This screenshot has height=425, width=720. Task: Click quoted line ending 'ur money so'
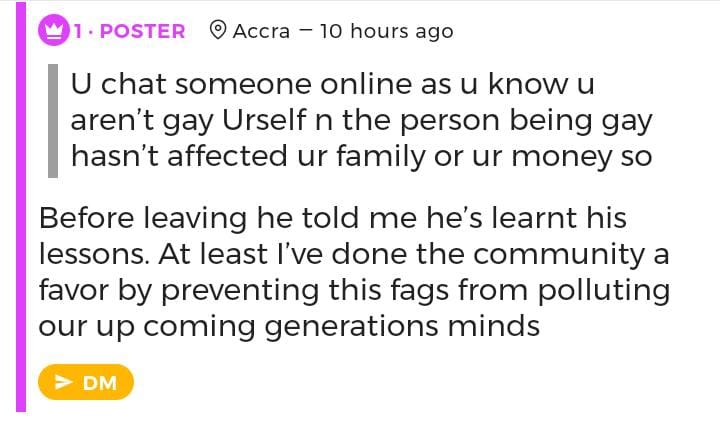click(x=361, y=156)
